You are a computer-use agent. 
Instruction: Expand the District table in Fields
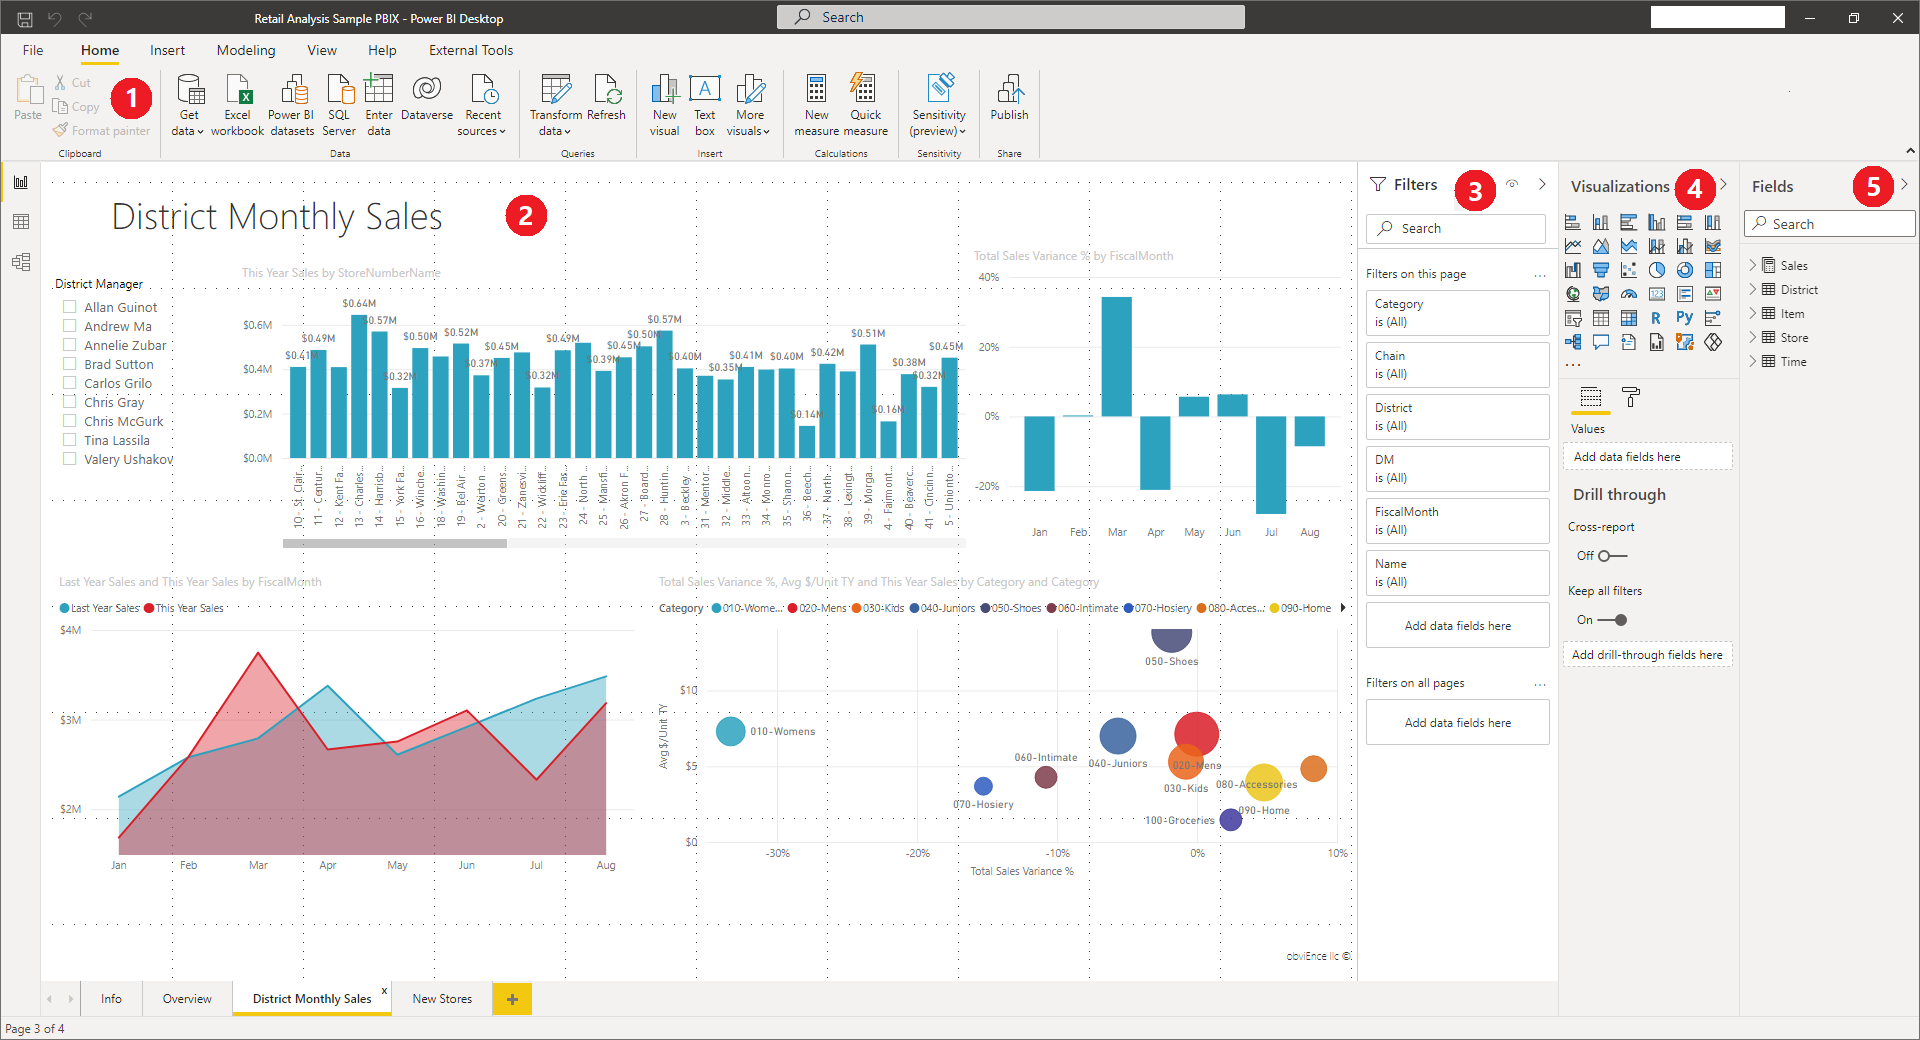(1753, 289)
